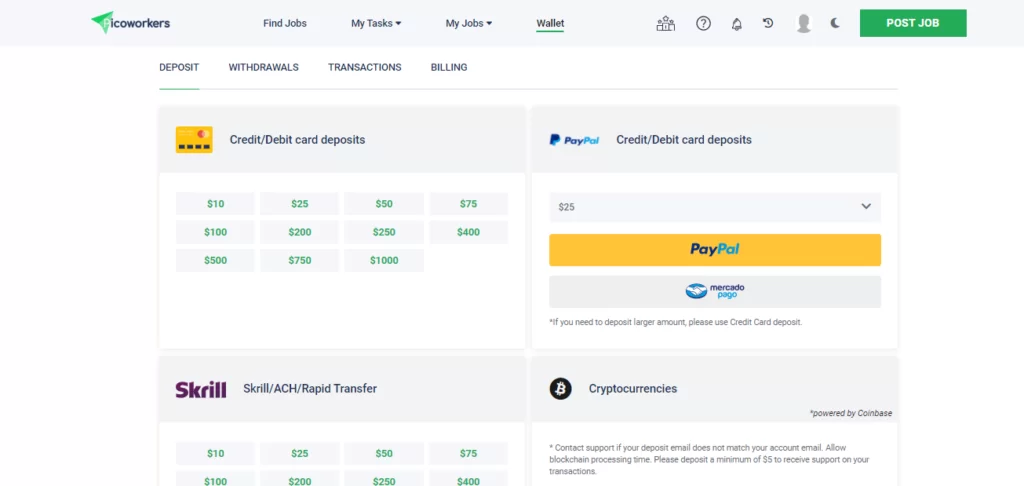Pay with the Mercado Pago button
This screenshot has width=1024, height=486.
715,291
